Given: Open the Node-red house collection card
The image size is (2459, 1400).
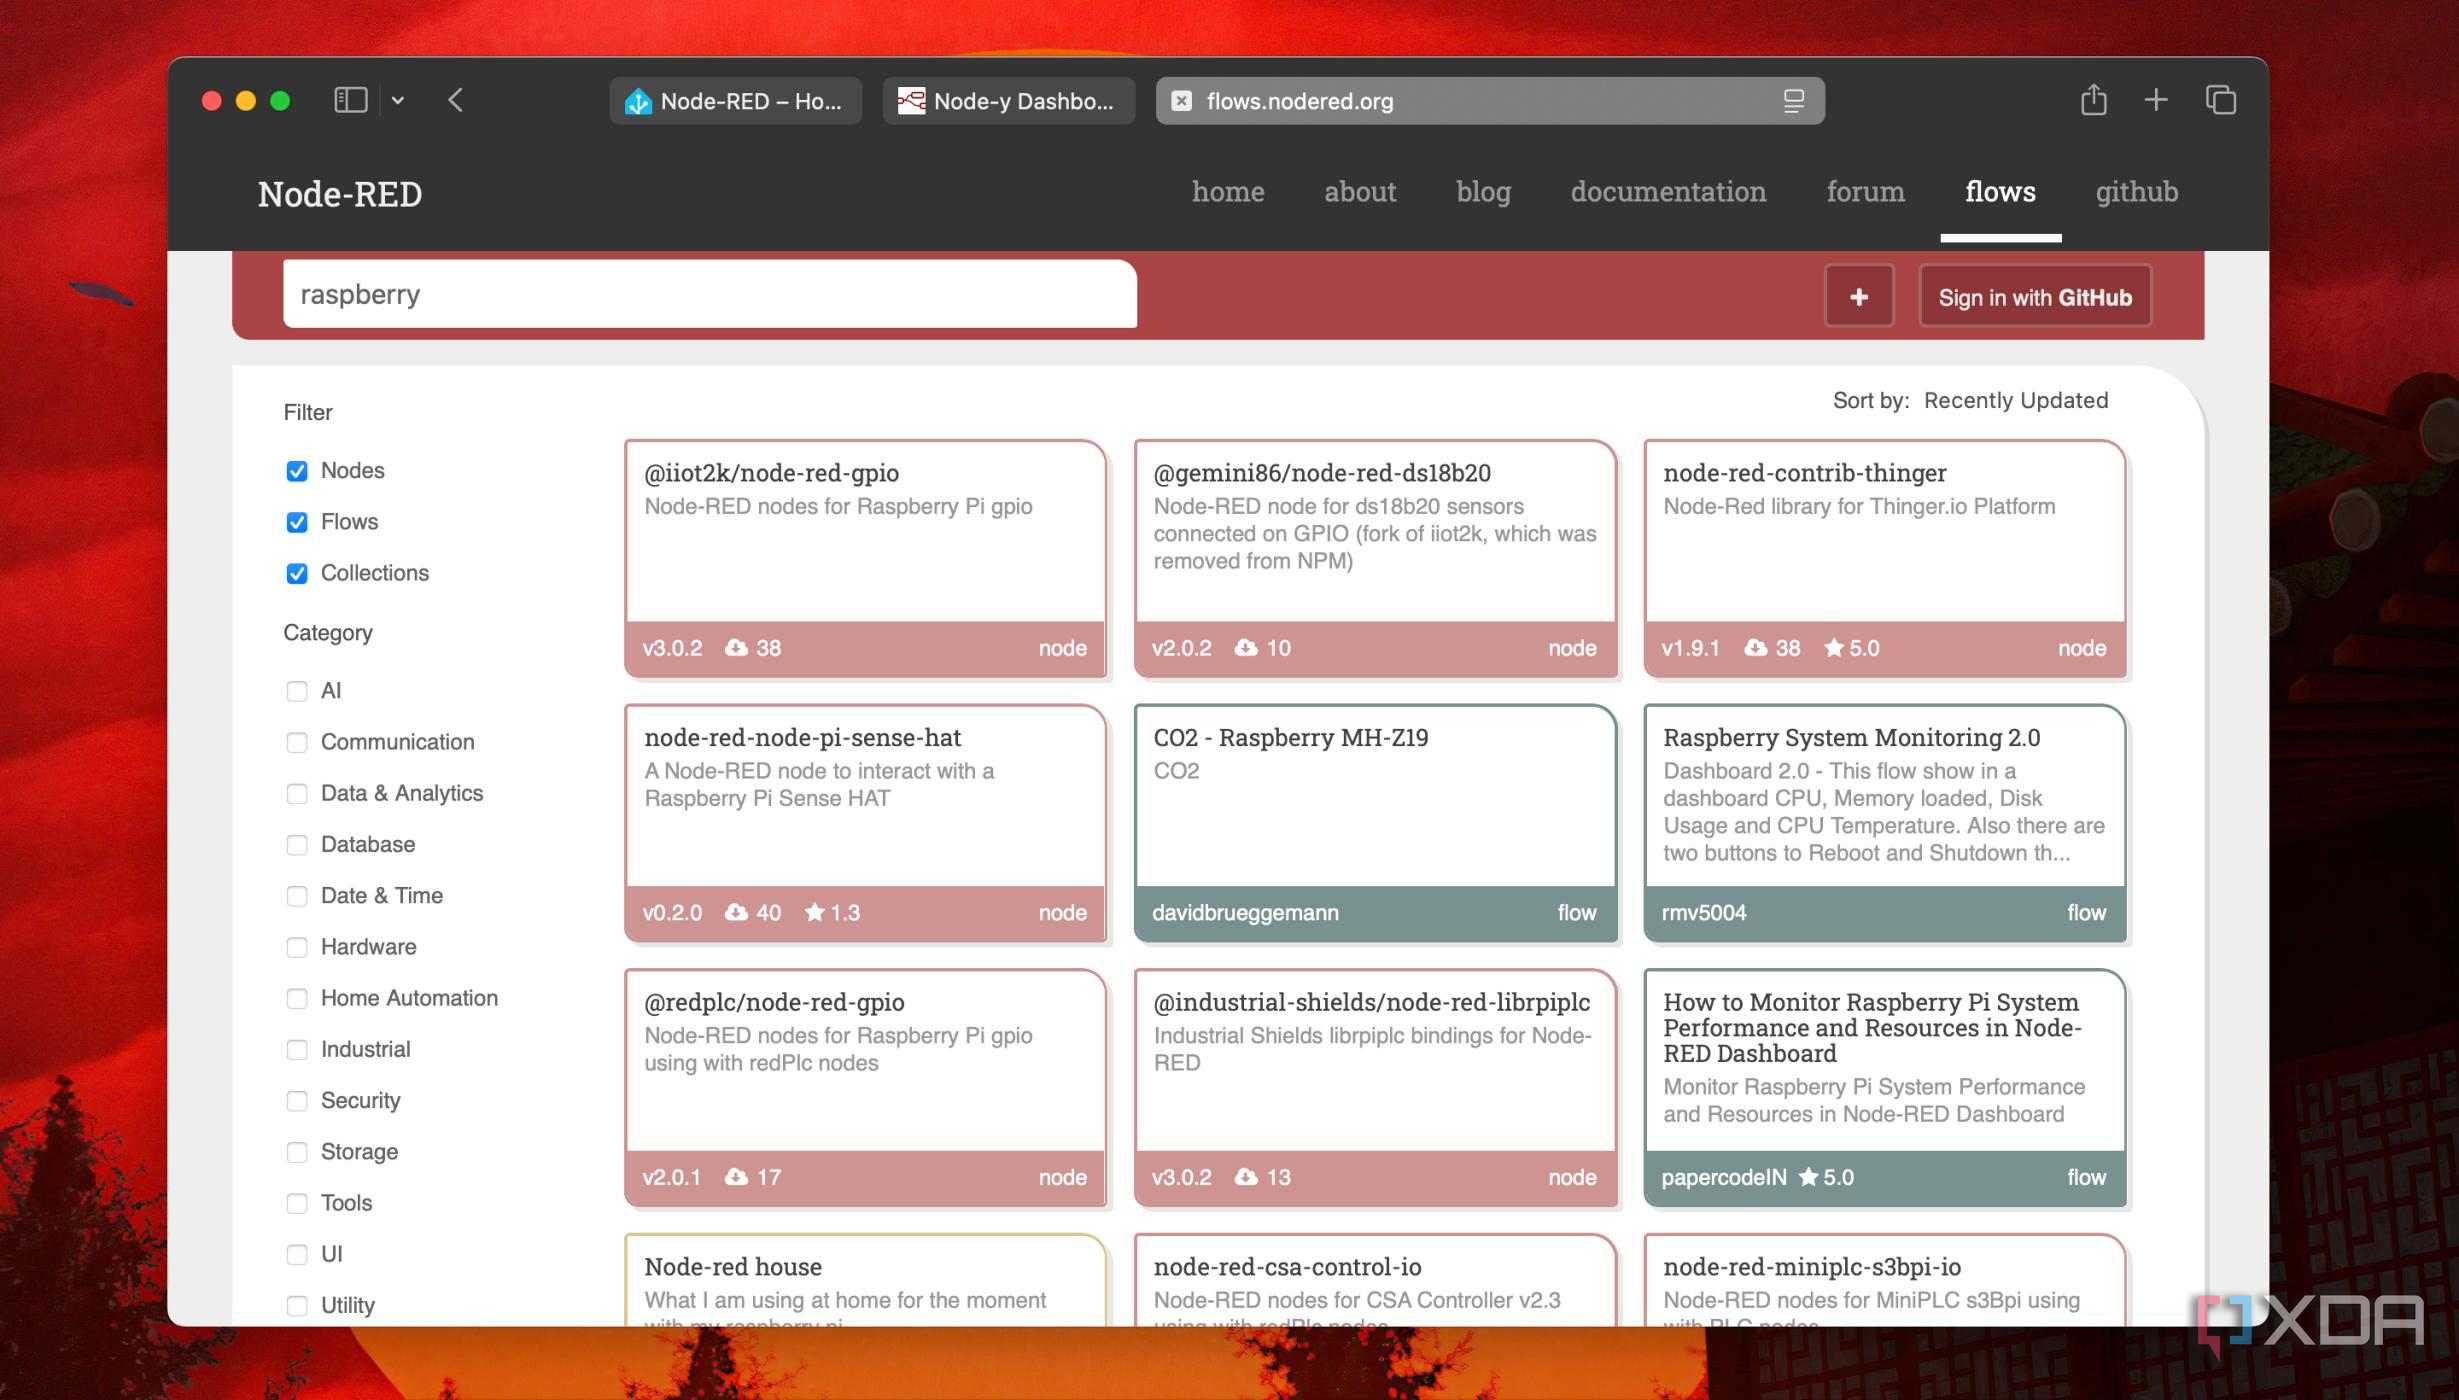Looking at the screenshot, I should point(865,1280).
